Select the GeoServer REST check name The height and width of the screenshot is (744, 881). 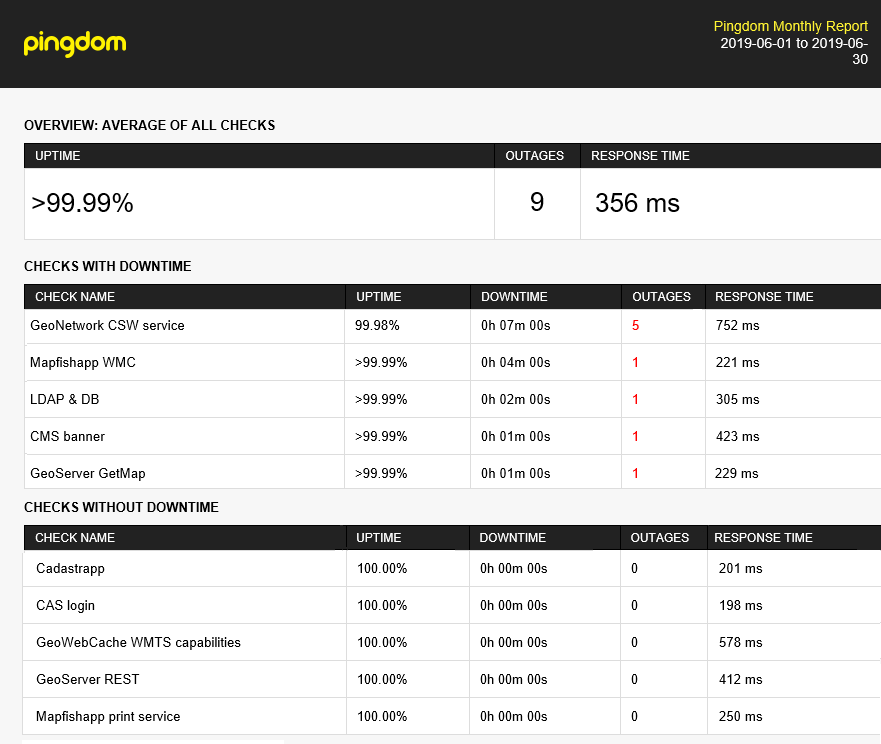pyautogui.click(x=88, y=679)
